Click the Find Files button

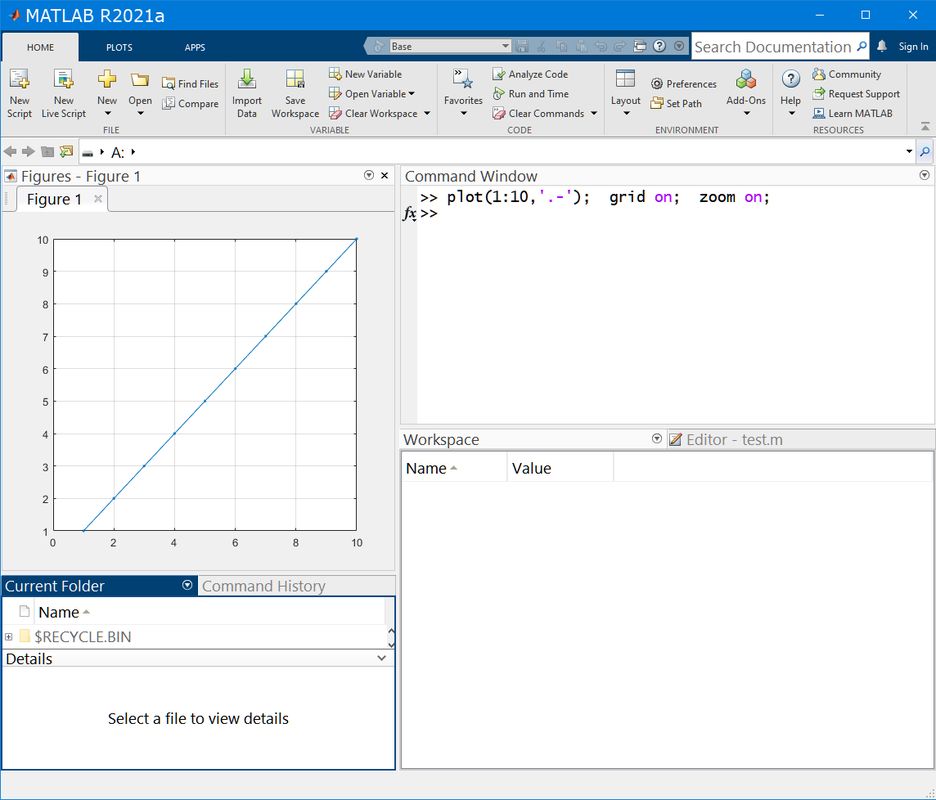pos(189,84)
